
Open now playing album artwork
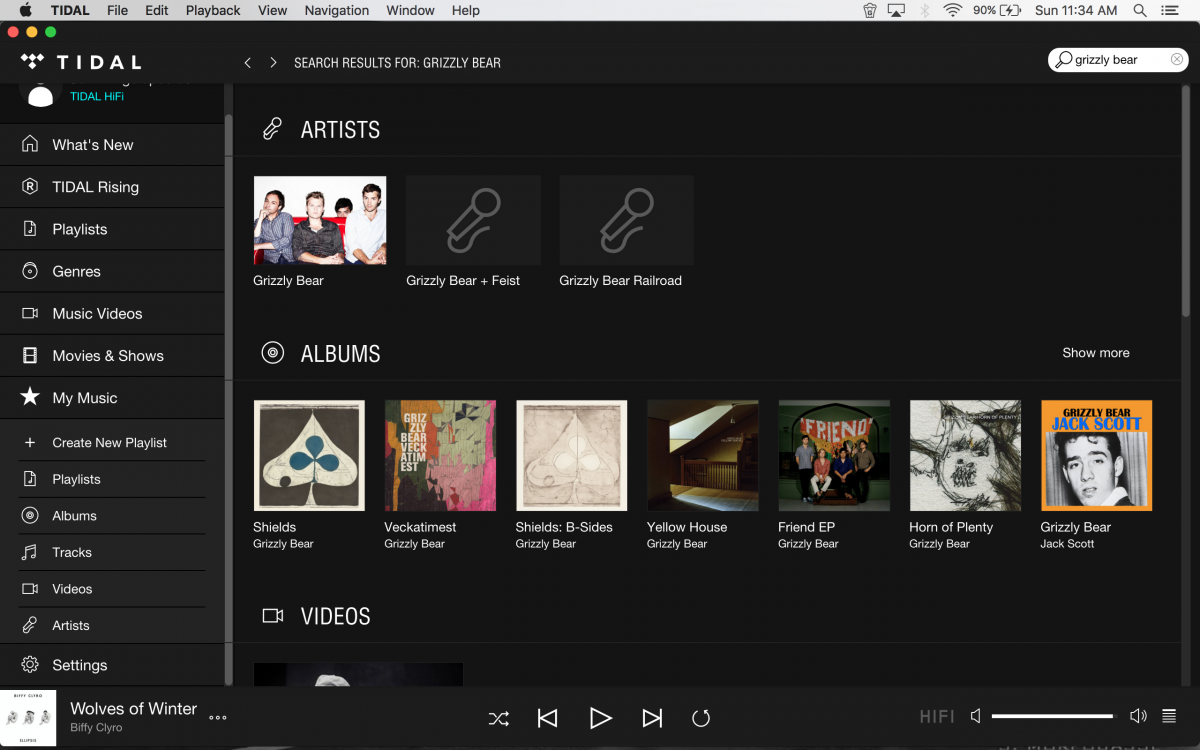point(28,718)
